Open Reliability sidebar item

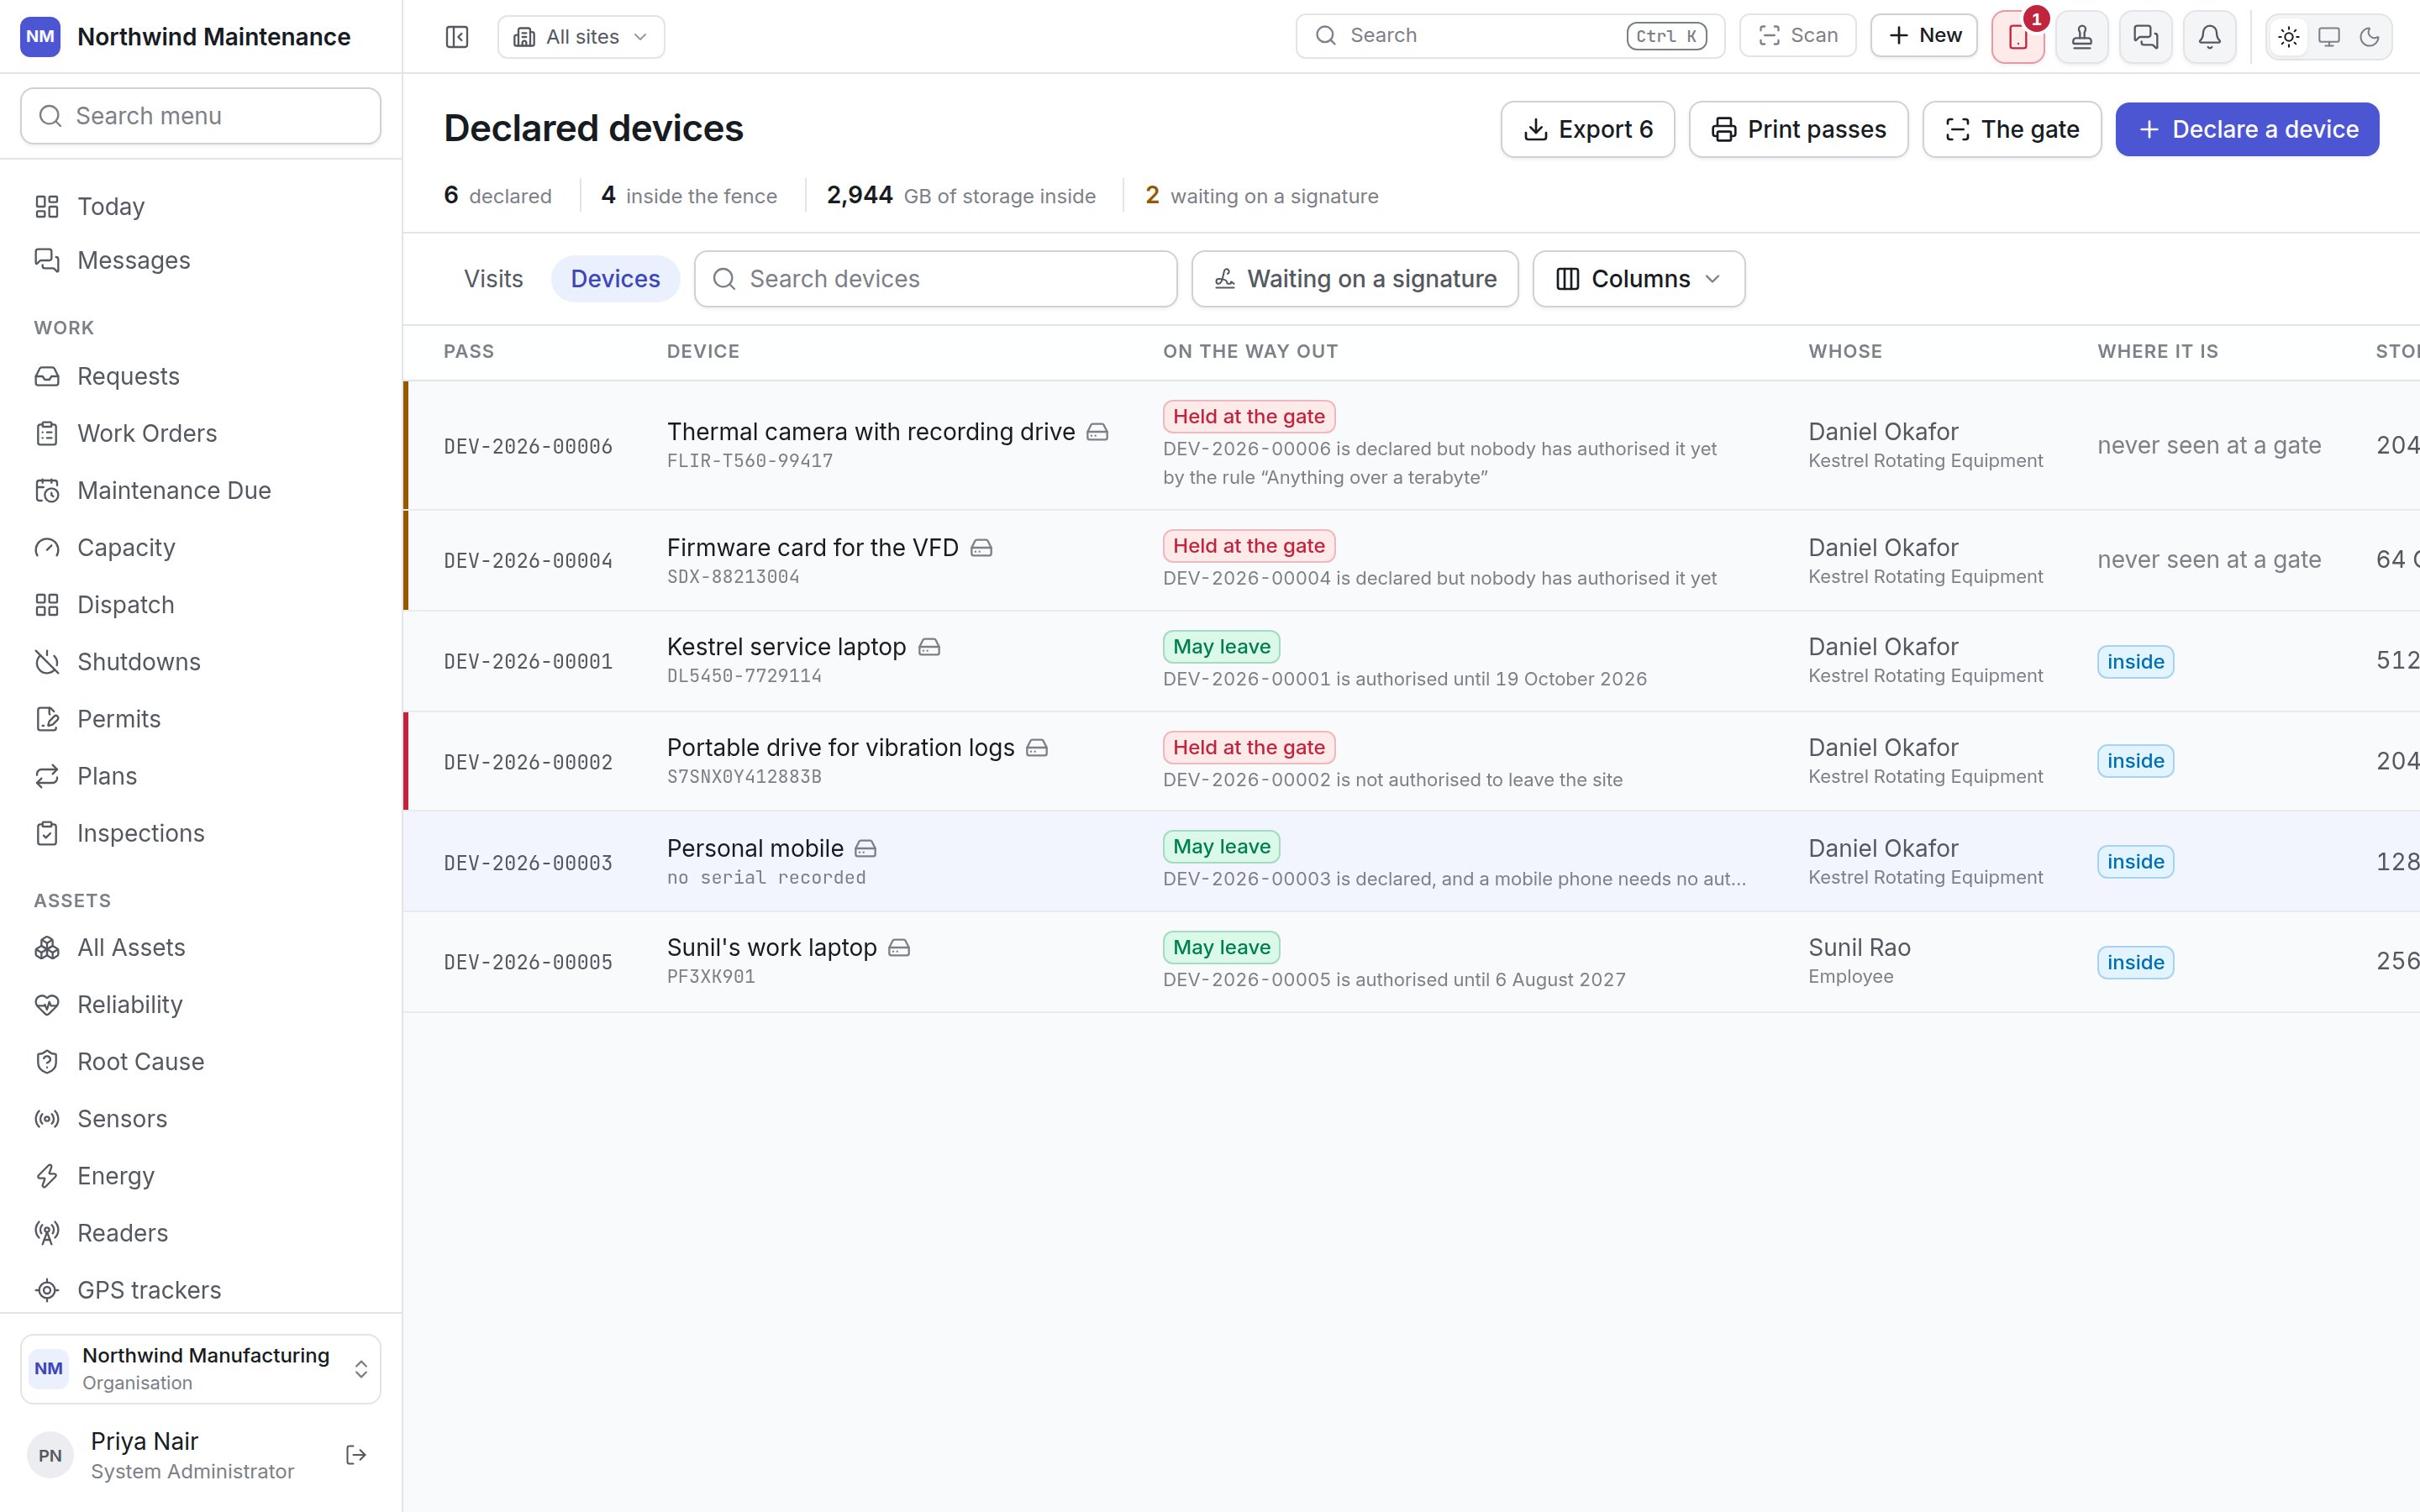click(x=201, y=1005)
